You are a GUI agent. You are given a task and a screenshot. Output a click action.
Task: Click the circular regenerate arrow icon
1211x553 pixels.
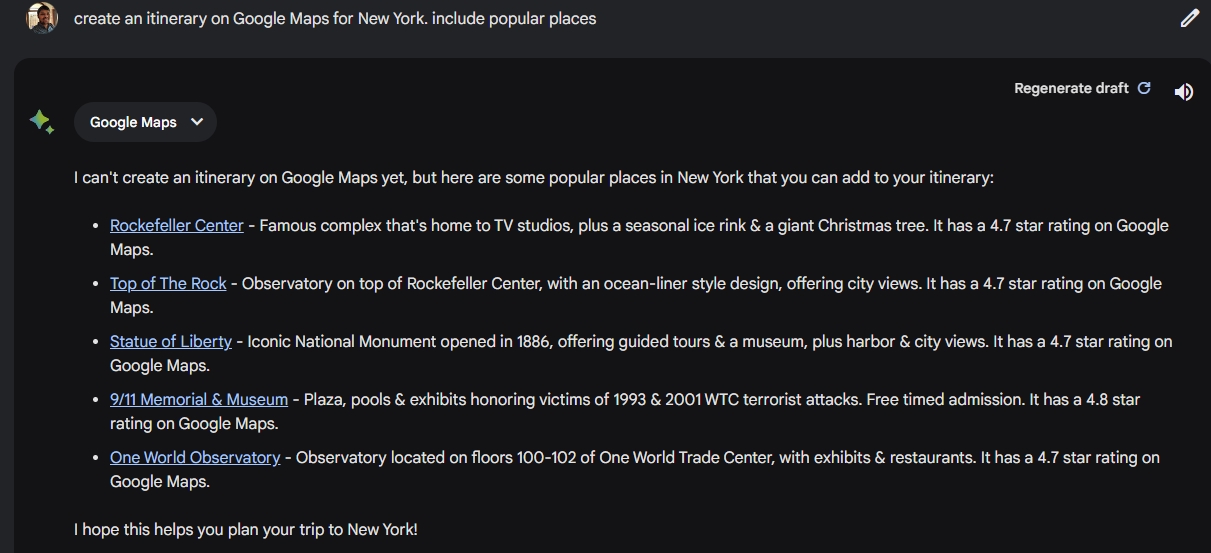1144,88
